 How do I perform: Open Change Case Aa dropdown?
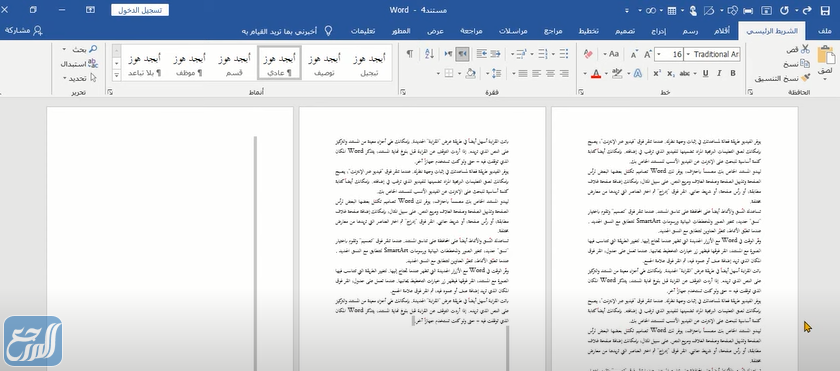[611, 55]
